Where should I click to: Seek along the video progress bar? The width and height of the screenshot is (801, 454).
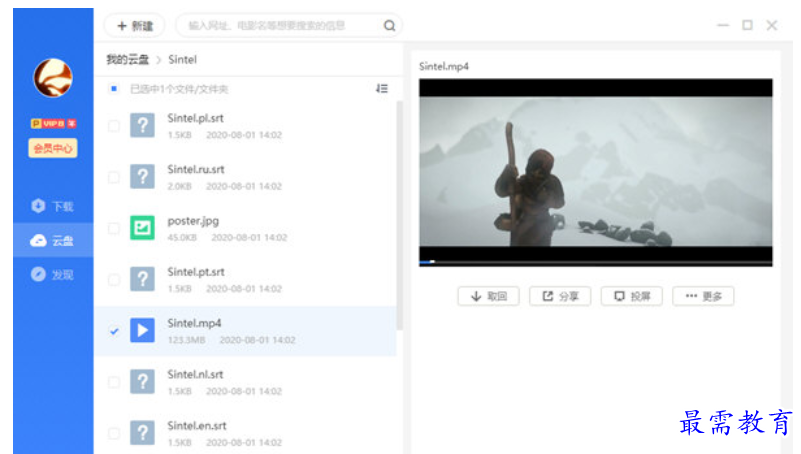point(596,262)
